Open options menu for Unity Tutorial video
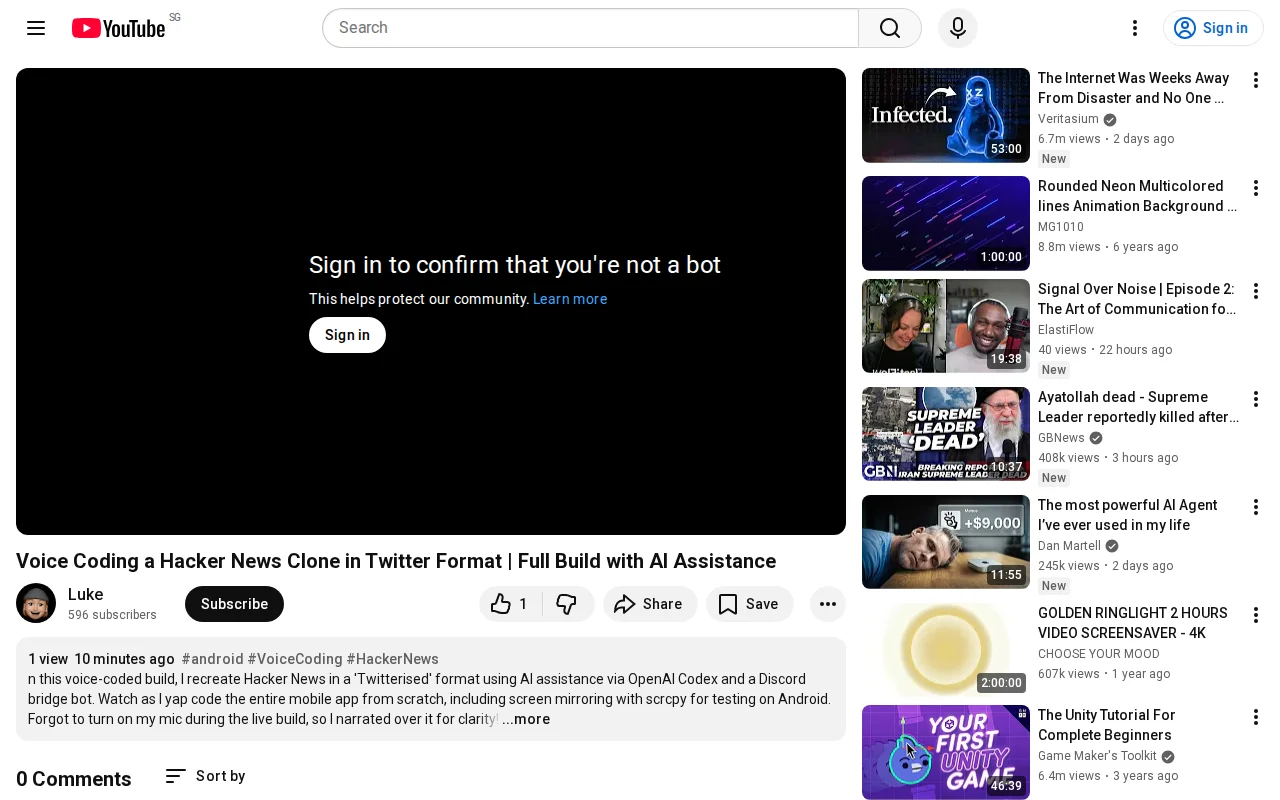 pos(1256,717)
